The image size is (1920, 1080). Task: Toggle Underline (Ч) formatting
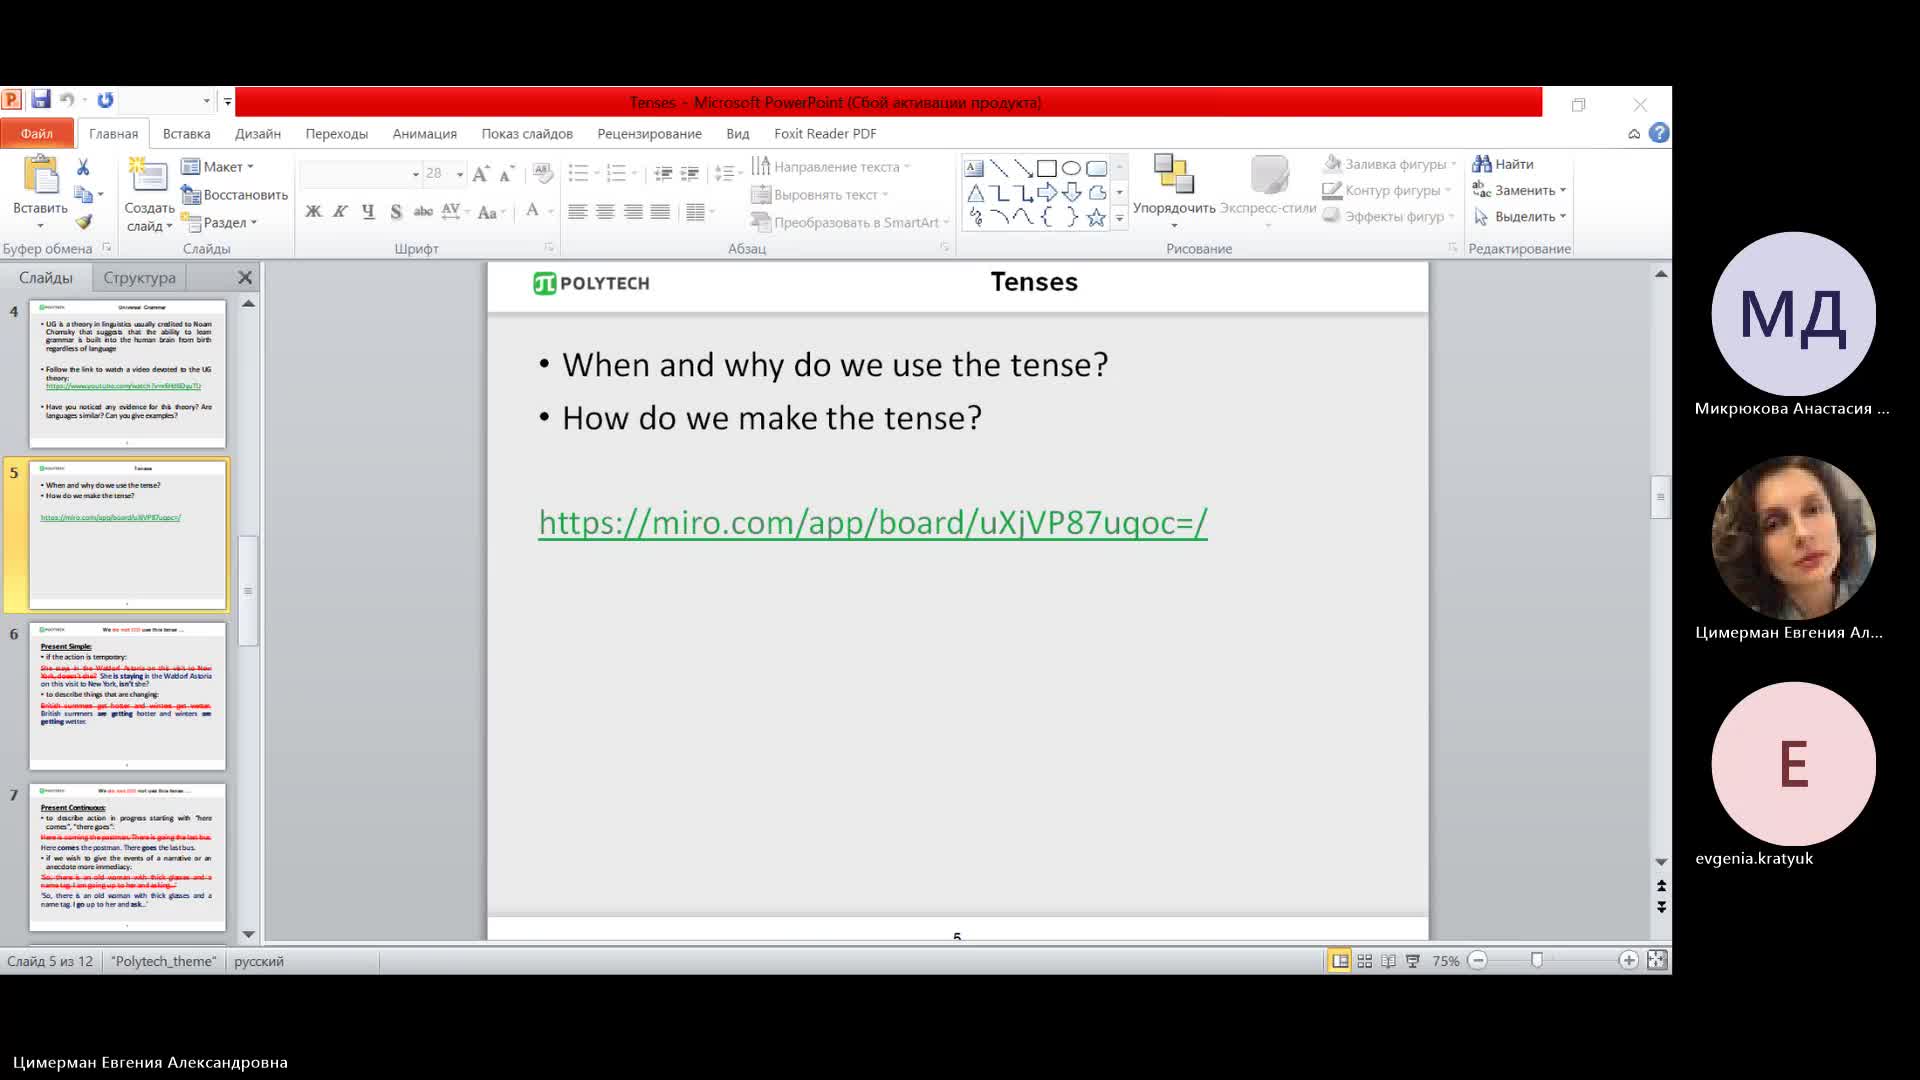click(368, 211)
